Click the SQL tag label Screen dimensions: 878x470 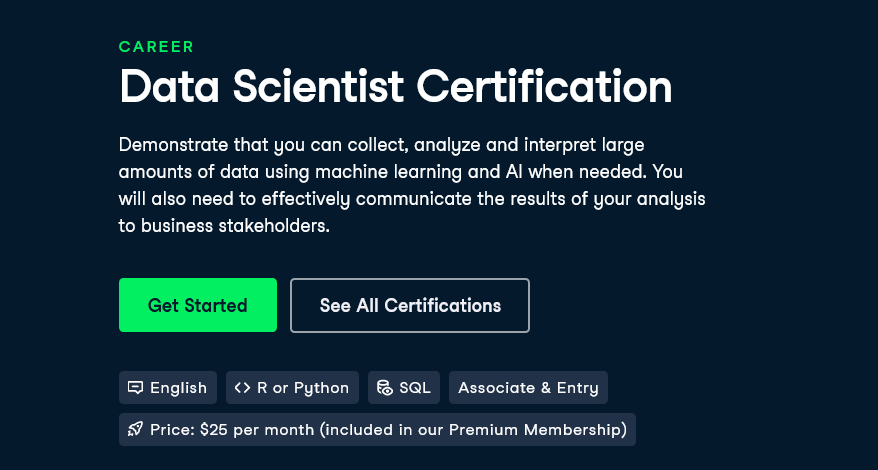tap(415, 388)
